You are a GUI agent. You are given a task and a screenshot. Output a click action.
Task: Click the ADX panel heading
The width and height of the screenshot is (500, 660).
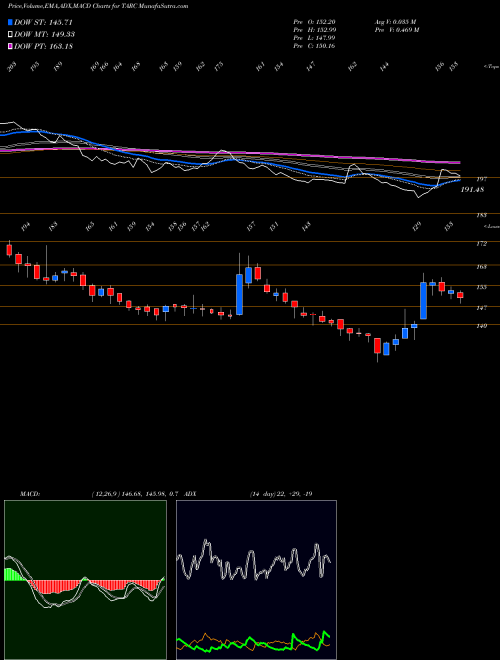tap(191, 494)
